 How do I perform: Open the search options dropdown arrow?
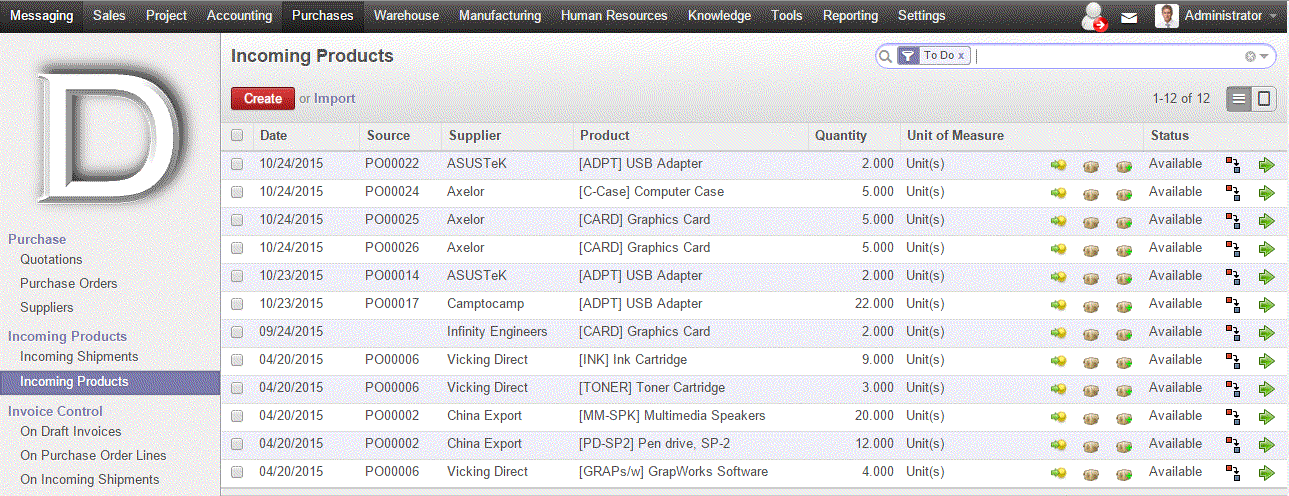click(x=1265, y=57)
